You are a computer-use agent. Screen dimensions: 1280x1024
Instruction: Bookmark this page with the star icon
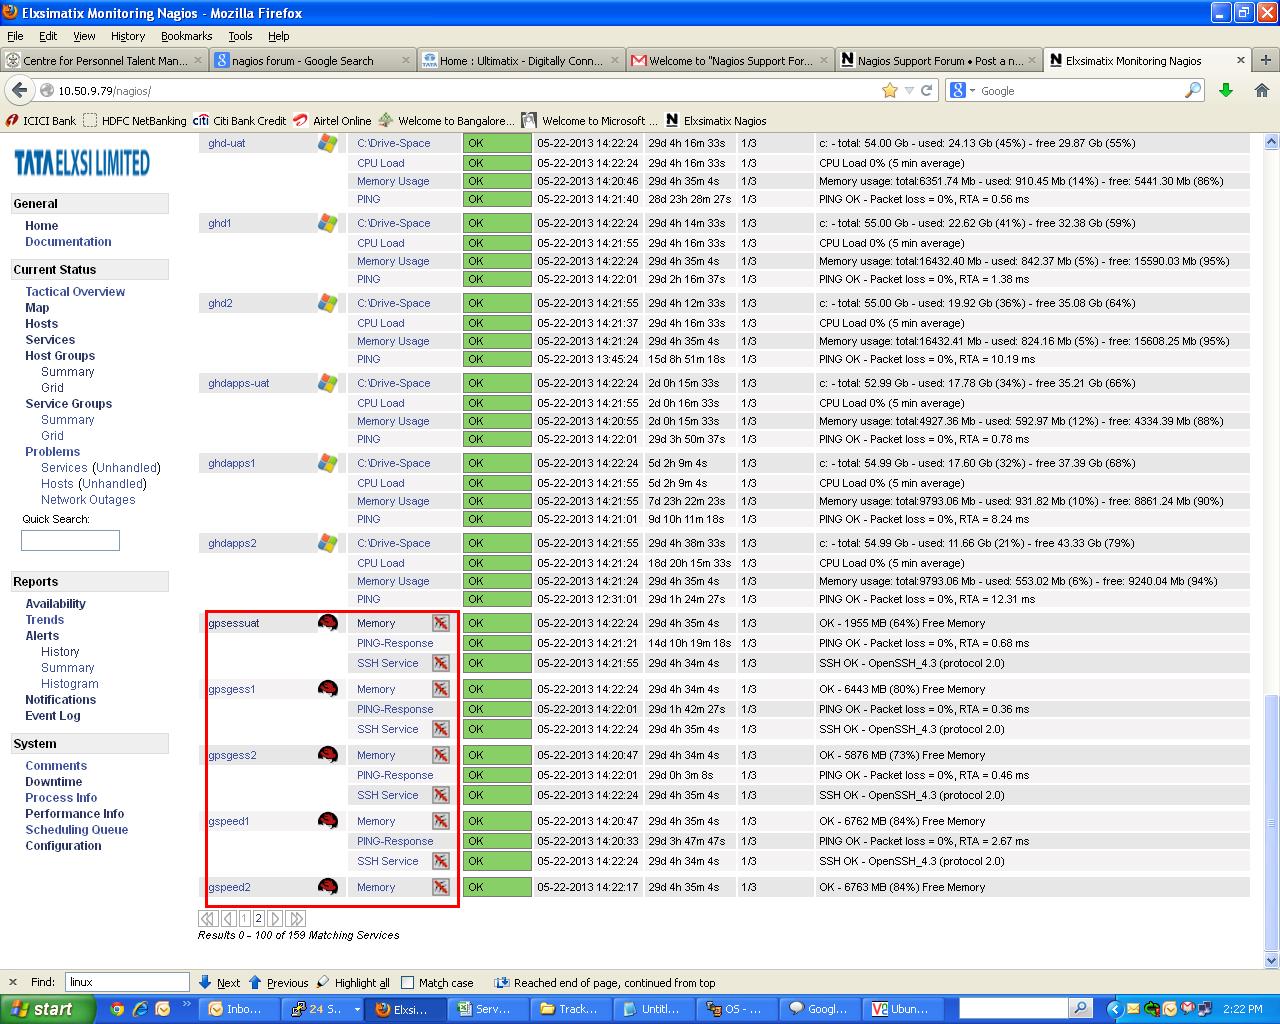[x=889, y=91]
